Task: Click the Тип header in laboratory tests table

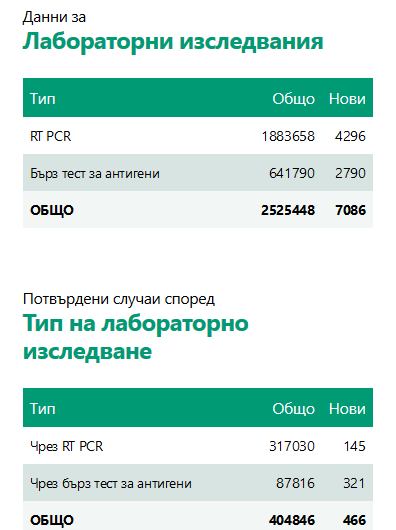Action: [43, 99]
